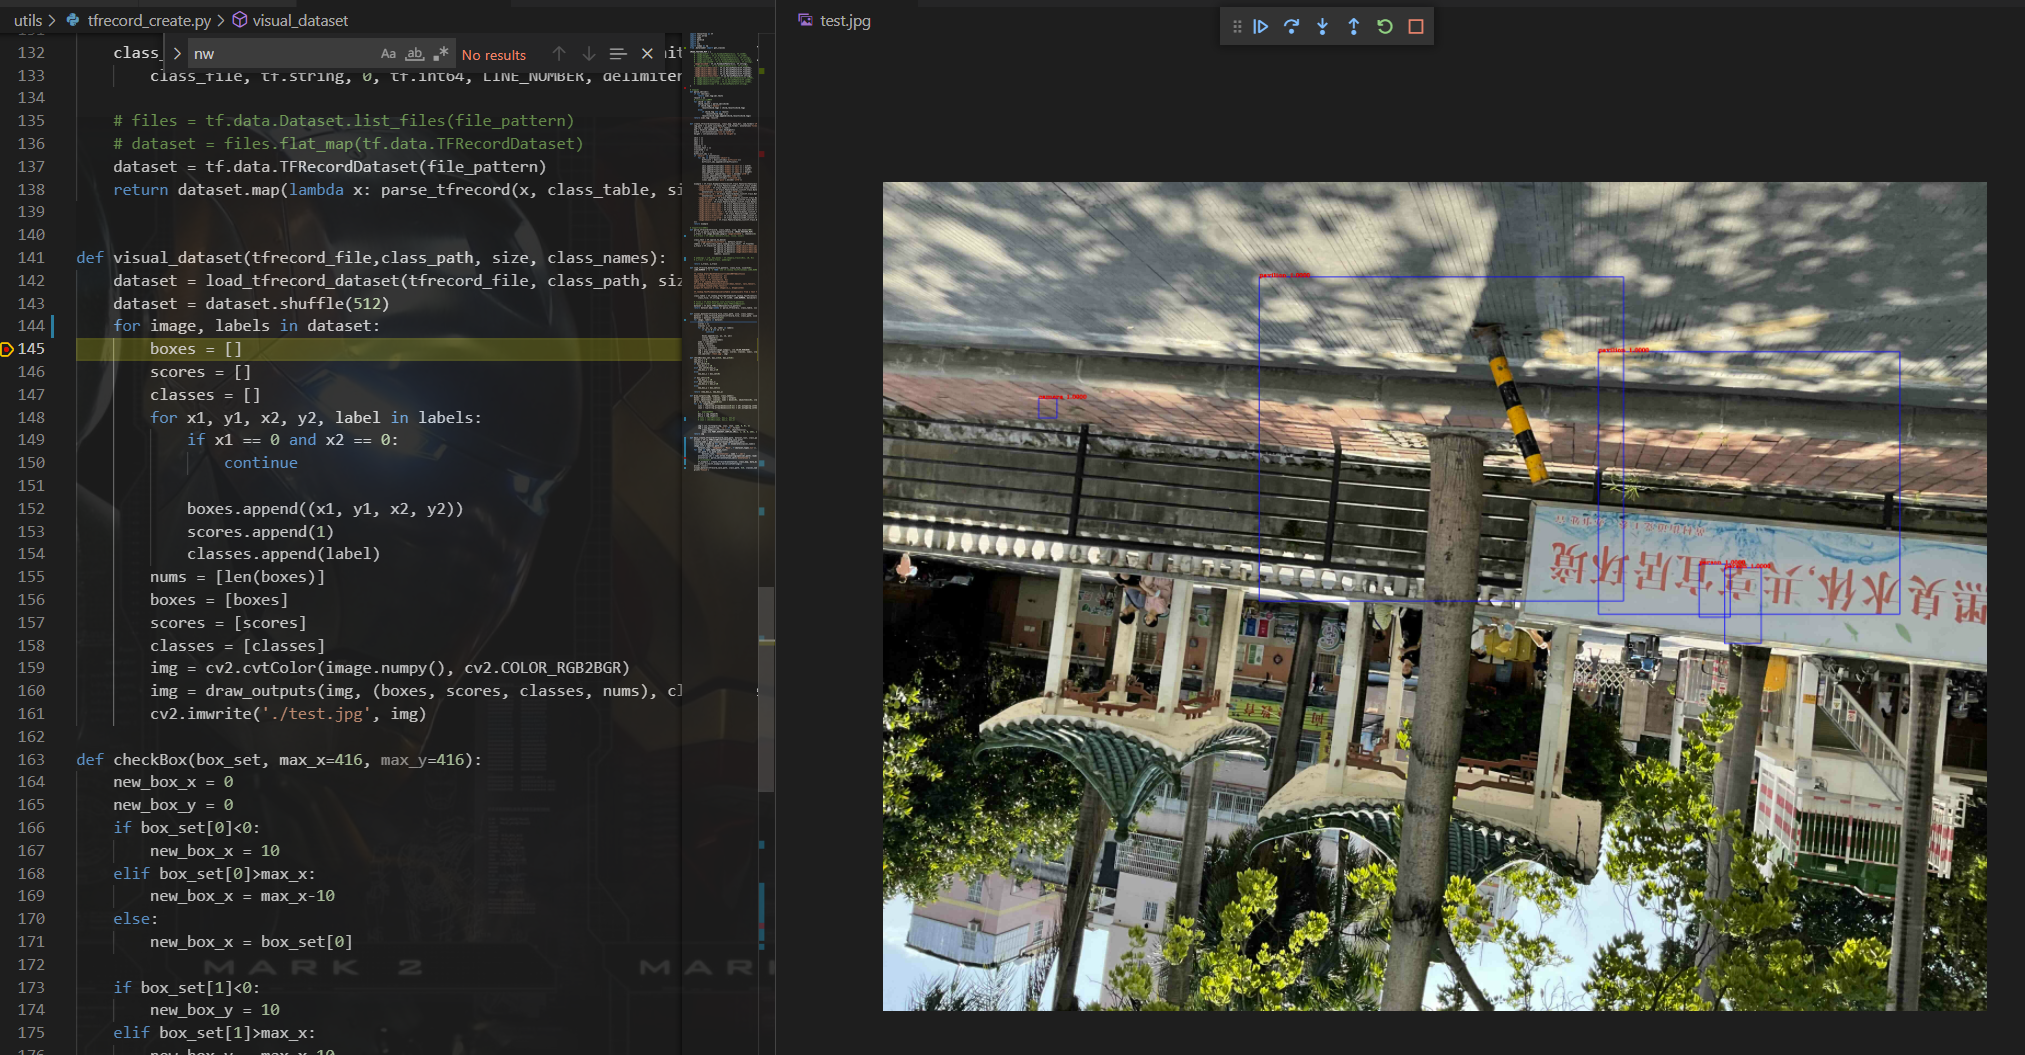Viewport: 2025px width, 1055px height.
Task: Click line number 141 in gutter
Action: pos(31,258)
